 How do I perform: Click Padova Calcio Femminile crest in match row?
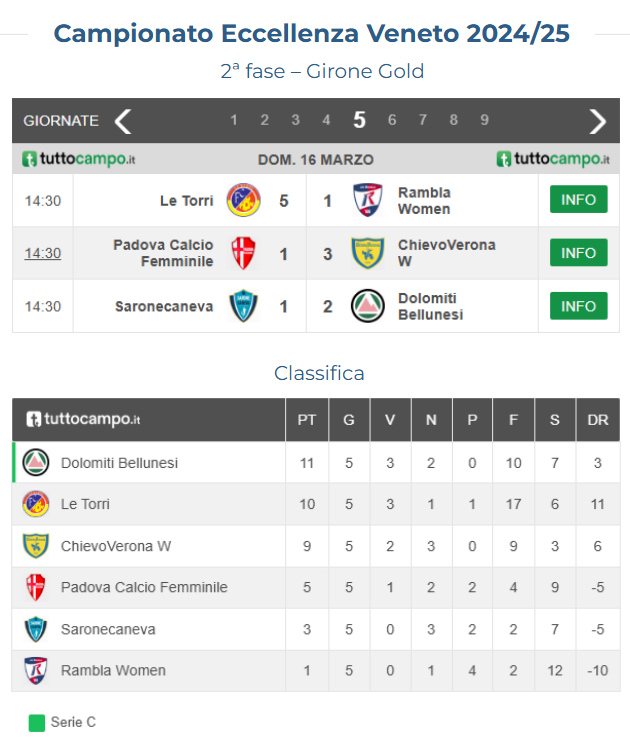243,253
